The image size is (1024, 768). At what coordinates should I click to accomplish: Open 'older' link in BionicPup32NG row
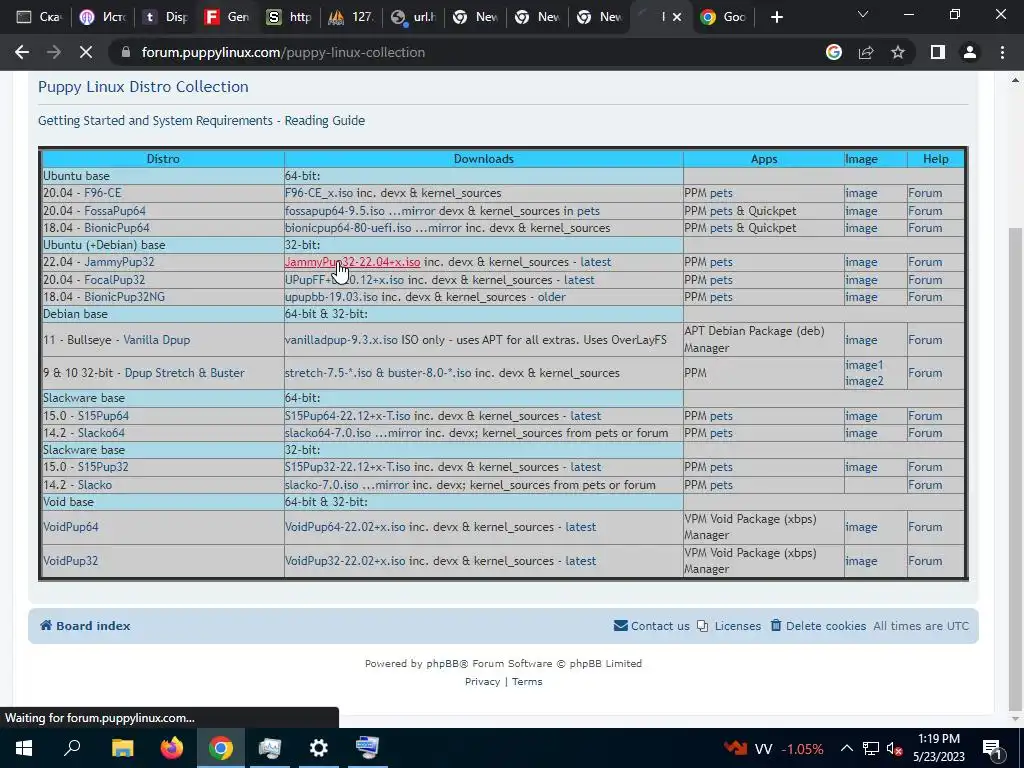click(x=551, y=297)
